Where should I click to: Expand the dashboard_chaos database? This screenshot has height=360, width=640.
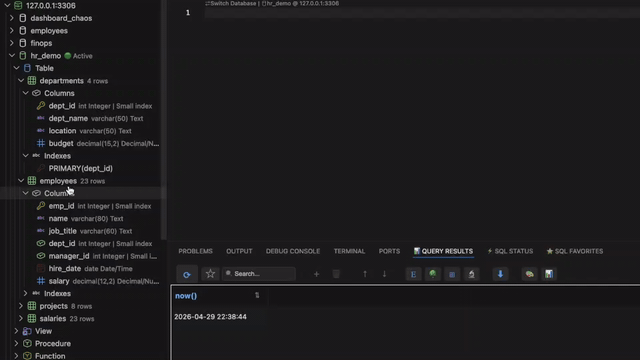(x=12, y=18)
